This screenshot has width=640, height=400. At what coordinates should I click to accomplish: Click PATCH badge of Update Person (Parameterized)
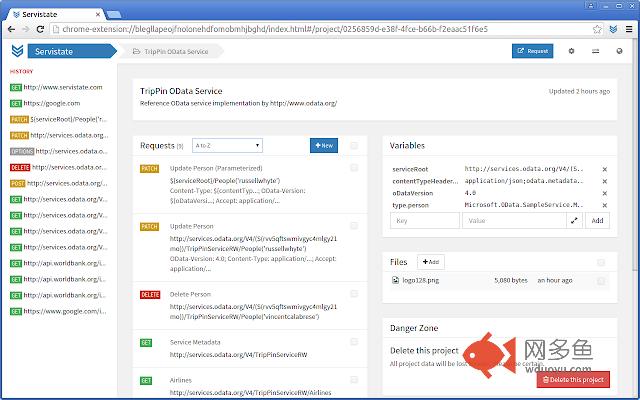[x=149, y=169]
